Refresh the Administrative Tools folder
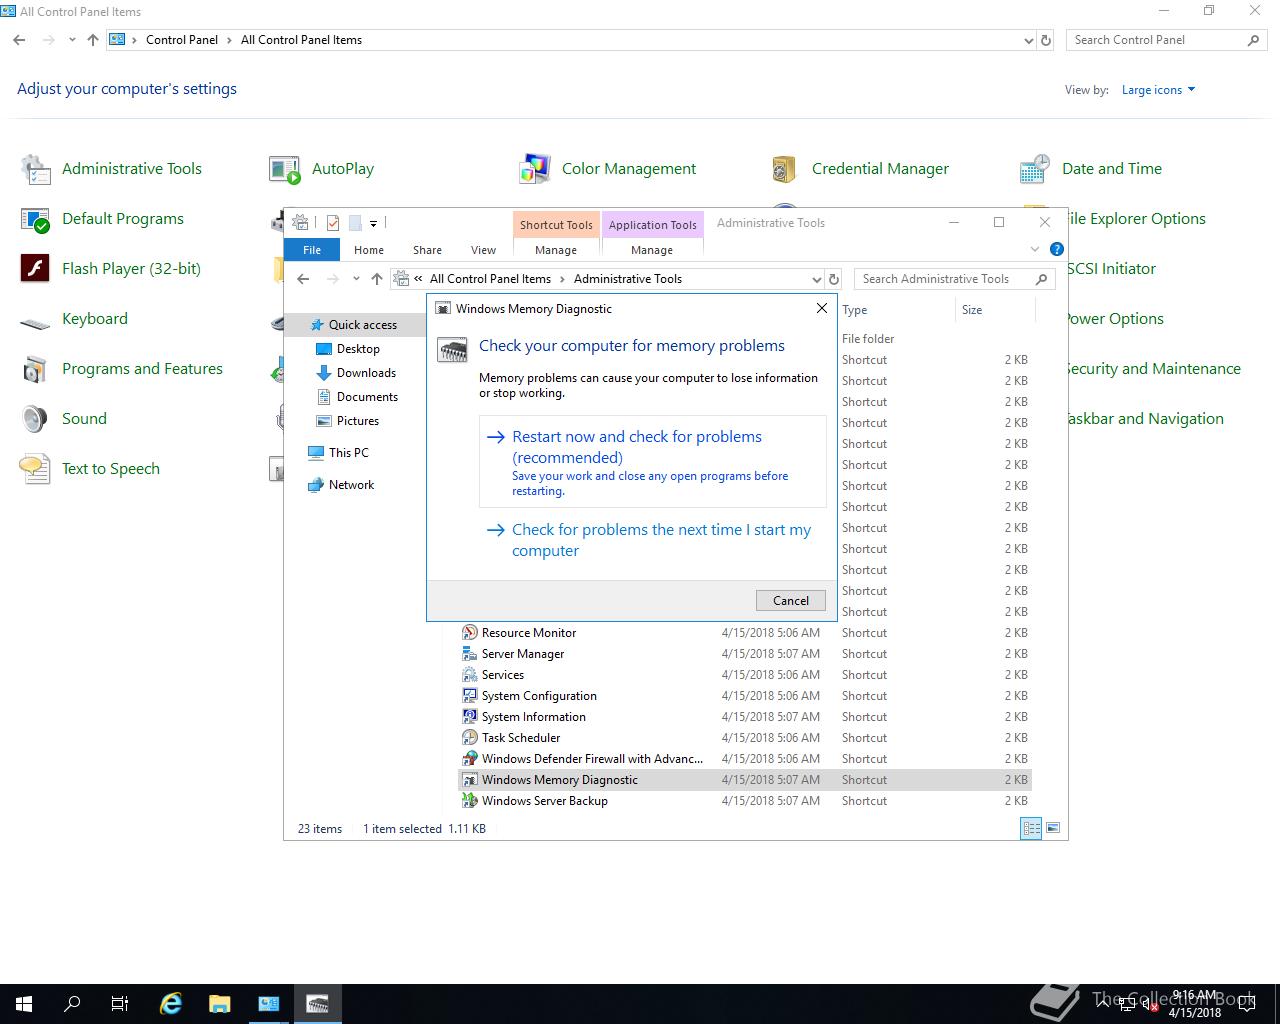Image resolution: width=1280 pixels, height=1024 pixels. [x=834, y=280]
